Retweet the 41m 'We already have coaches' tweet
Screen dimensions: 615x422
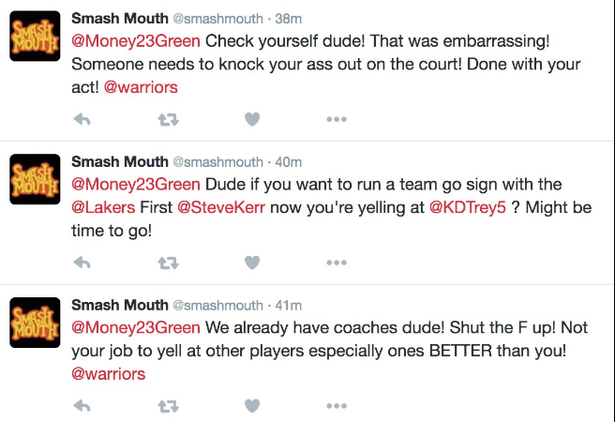(169, 406)
